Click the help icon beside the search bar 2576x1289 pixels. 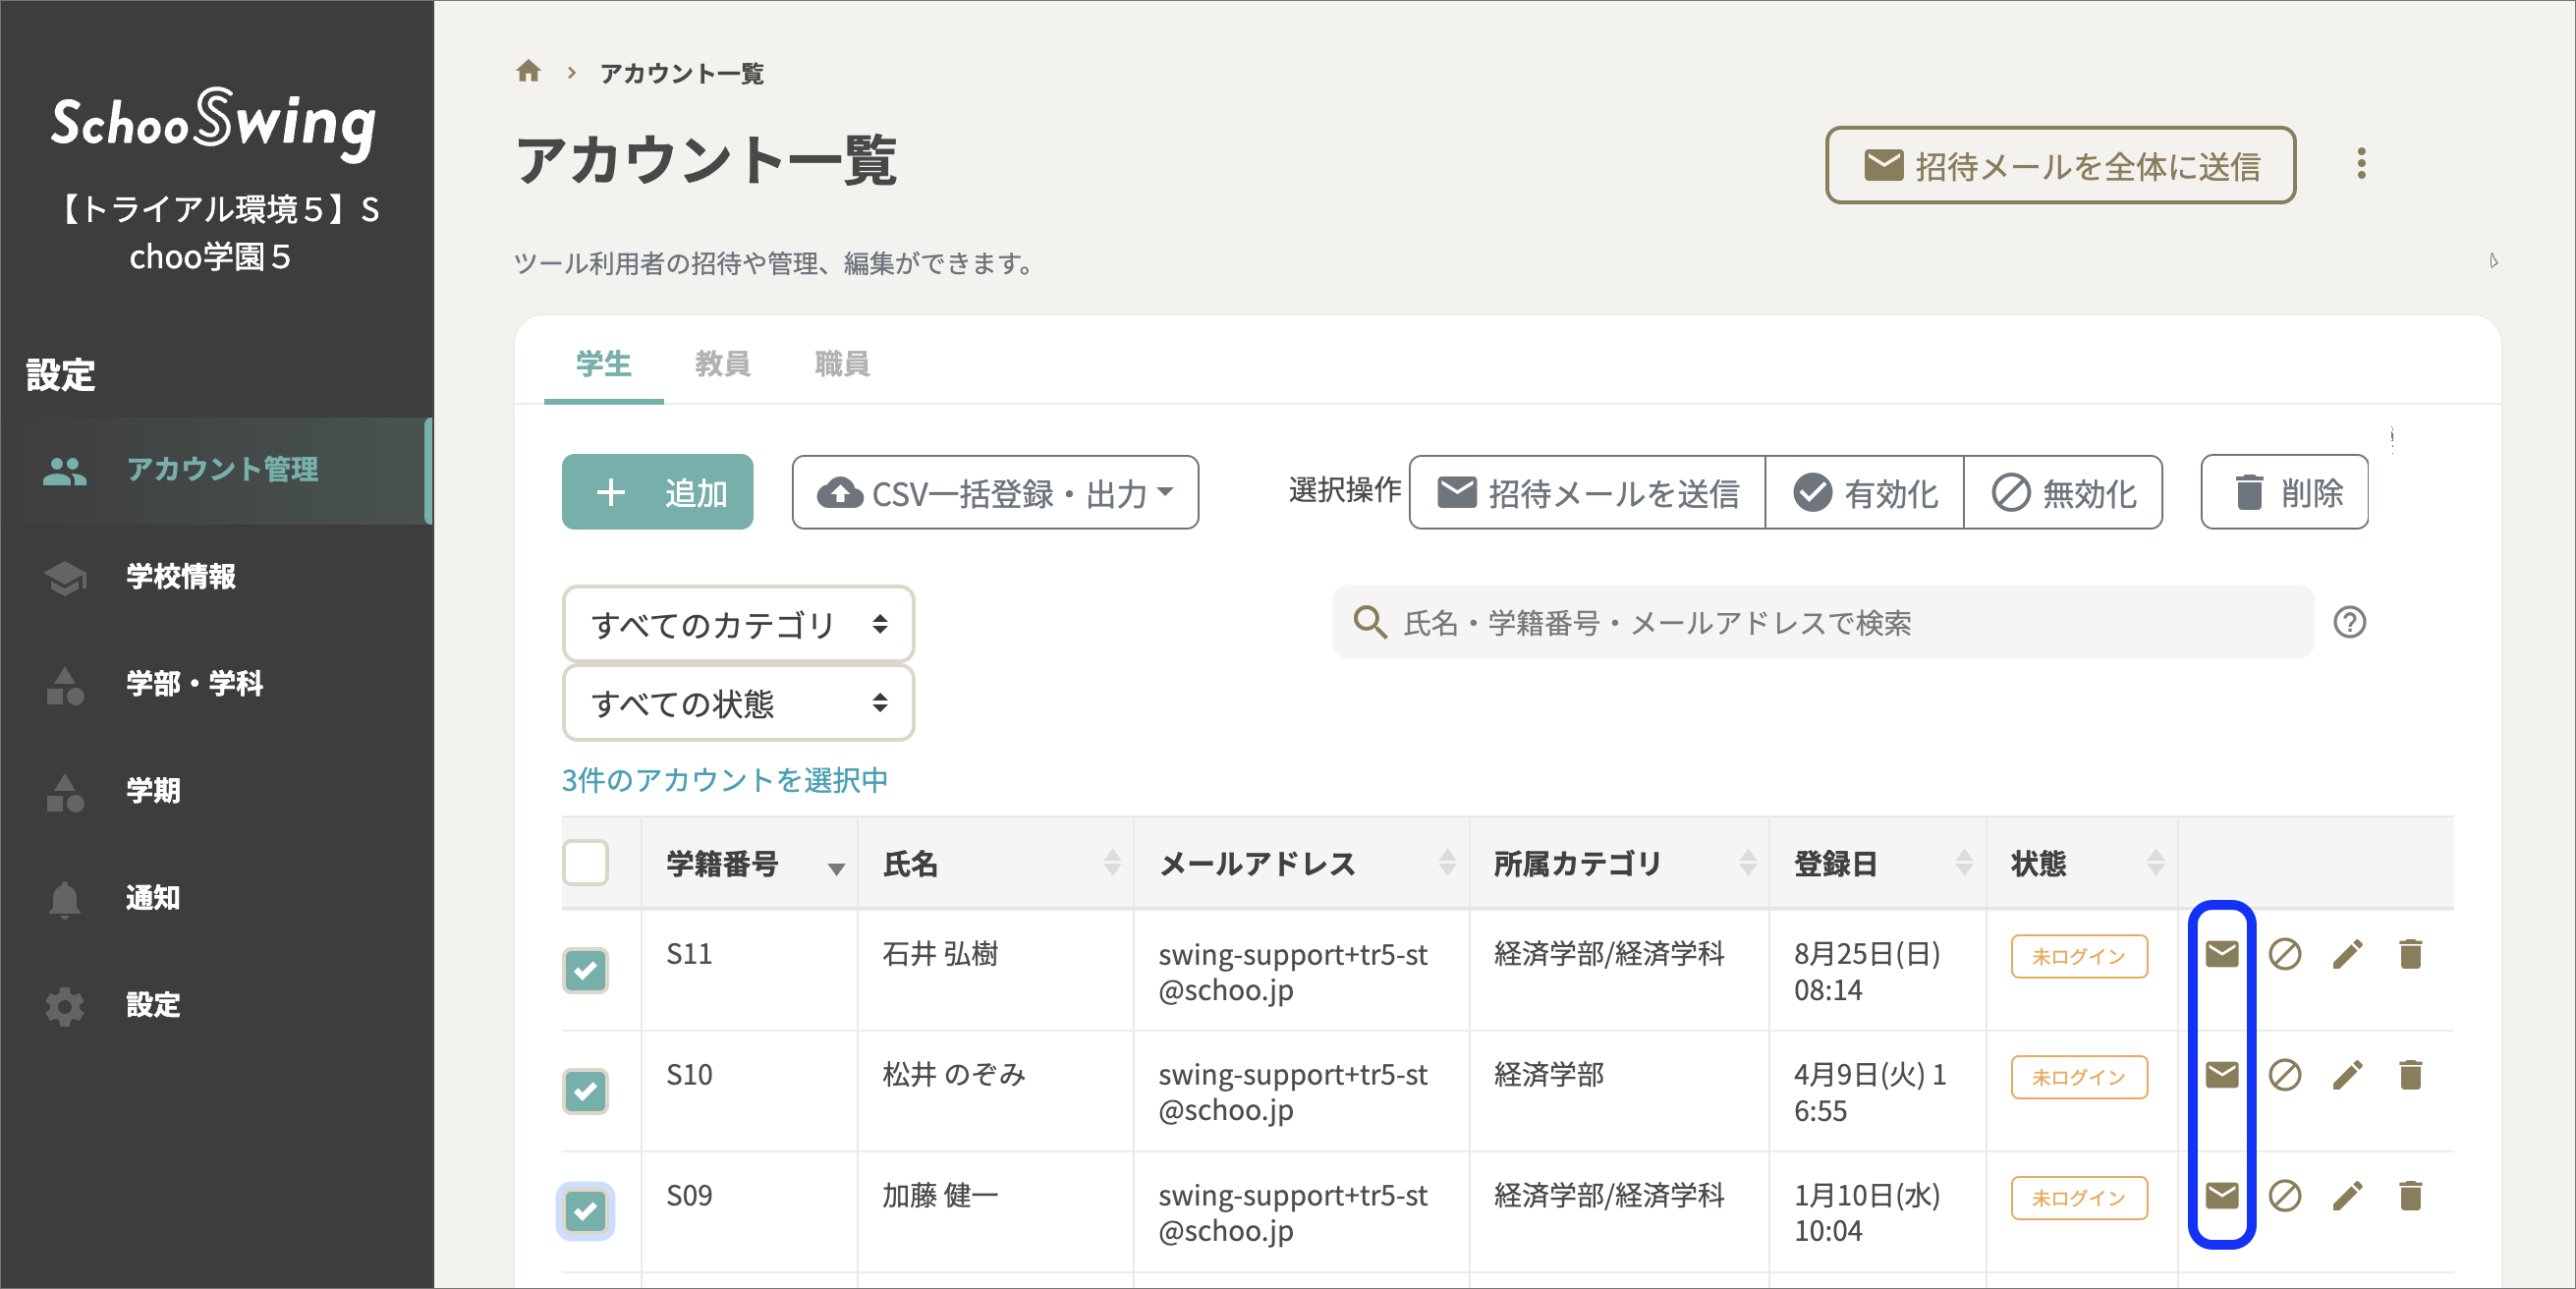[x=2352, y=624]
